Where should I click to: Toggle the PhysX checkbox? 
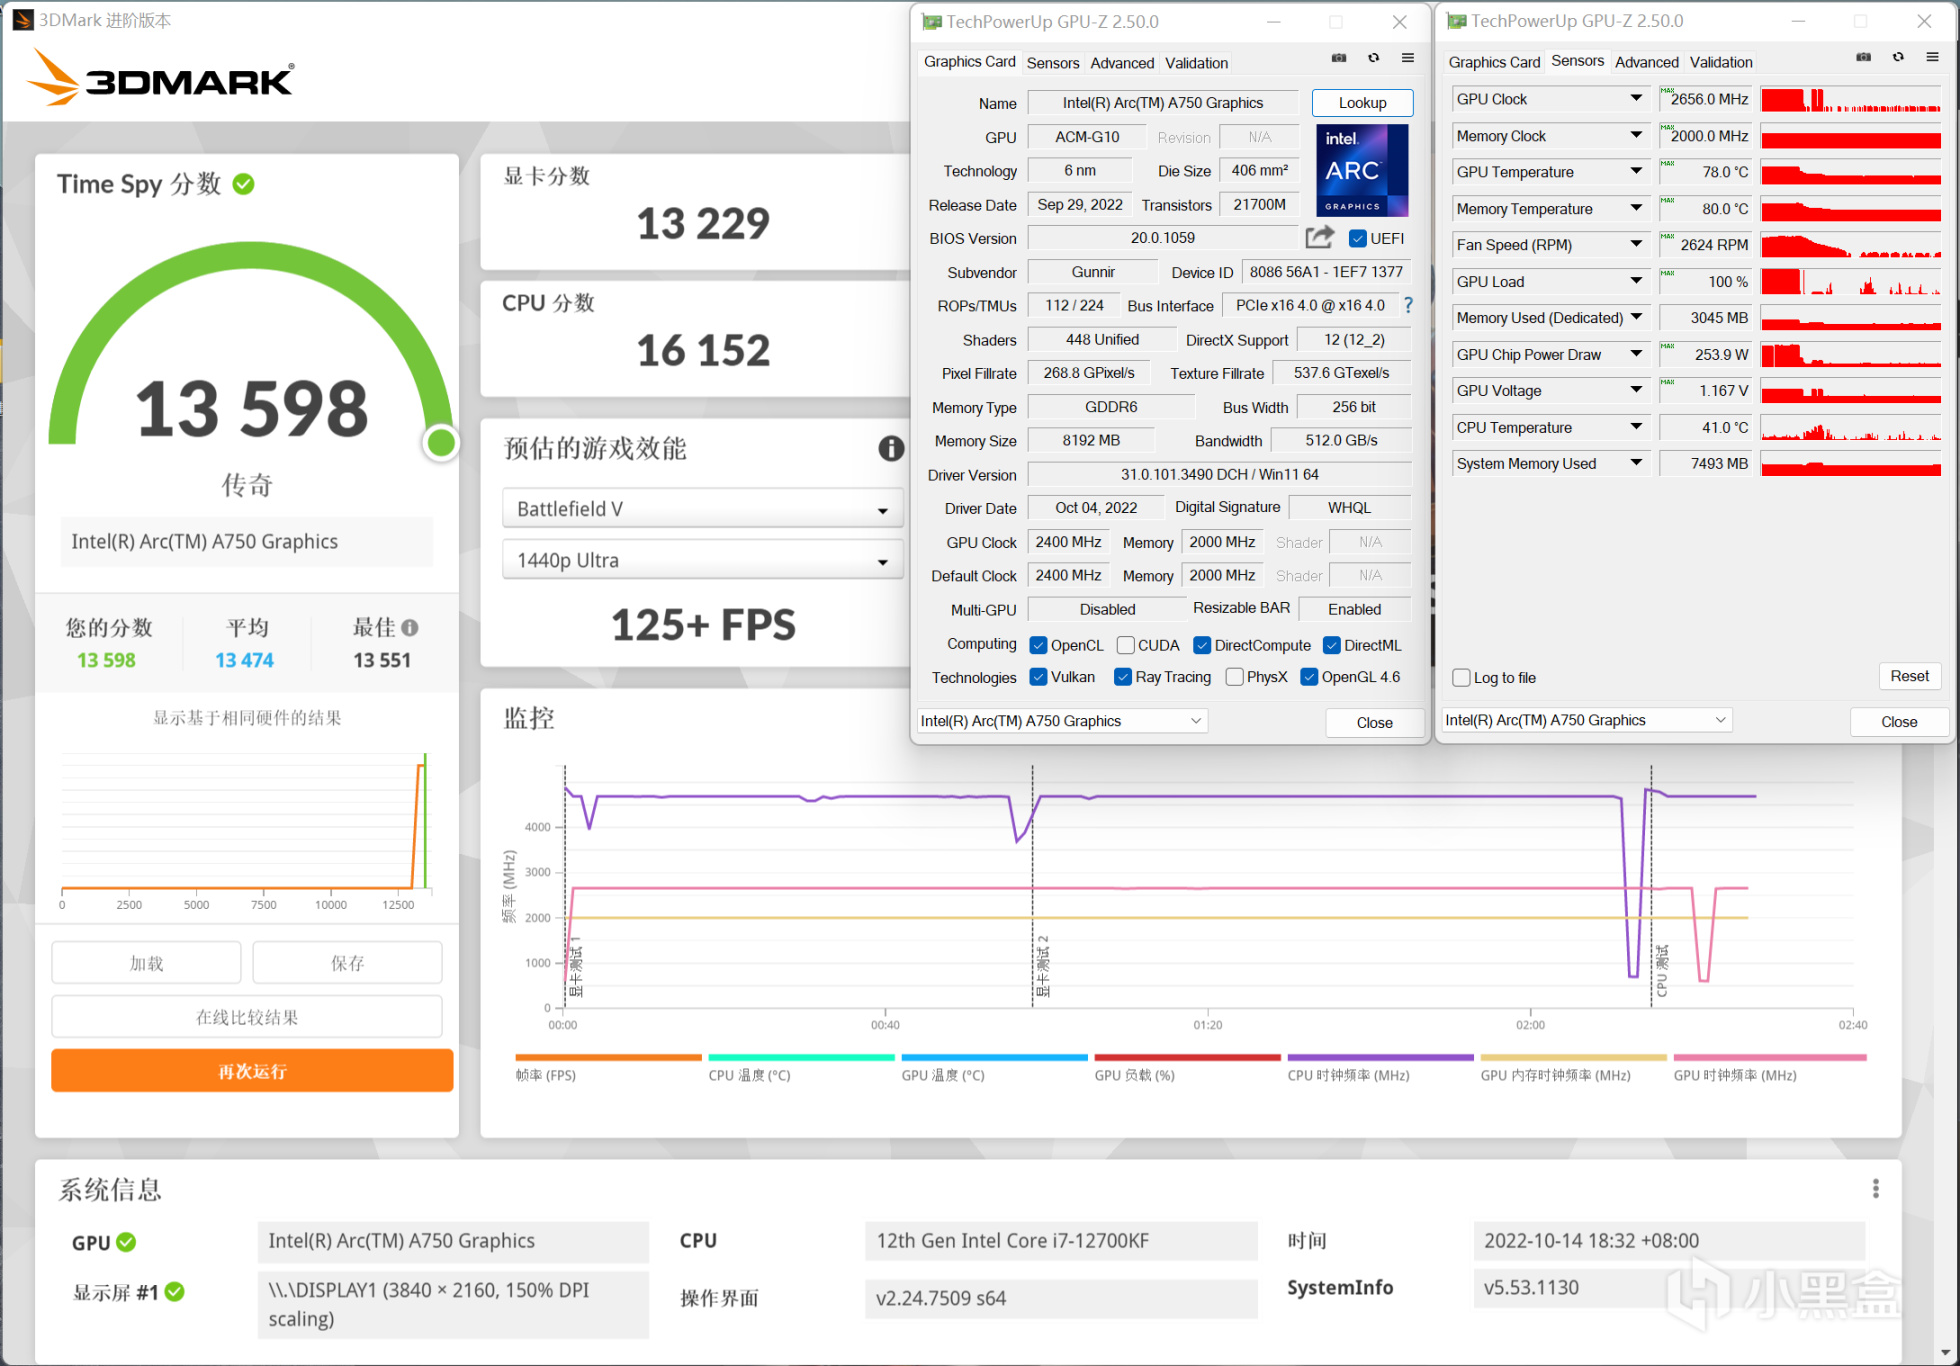tap(1235, 677)
